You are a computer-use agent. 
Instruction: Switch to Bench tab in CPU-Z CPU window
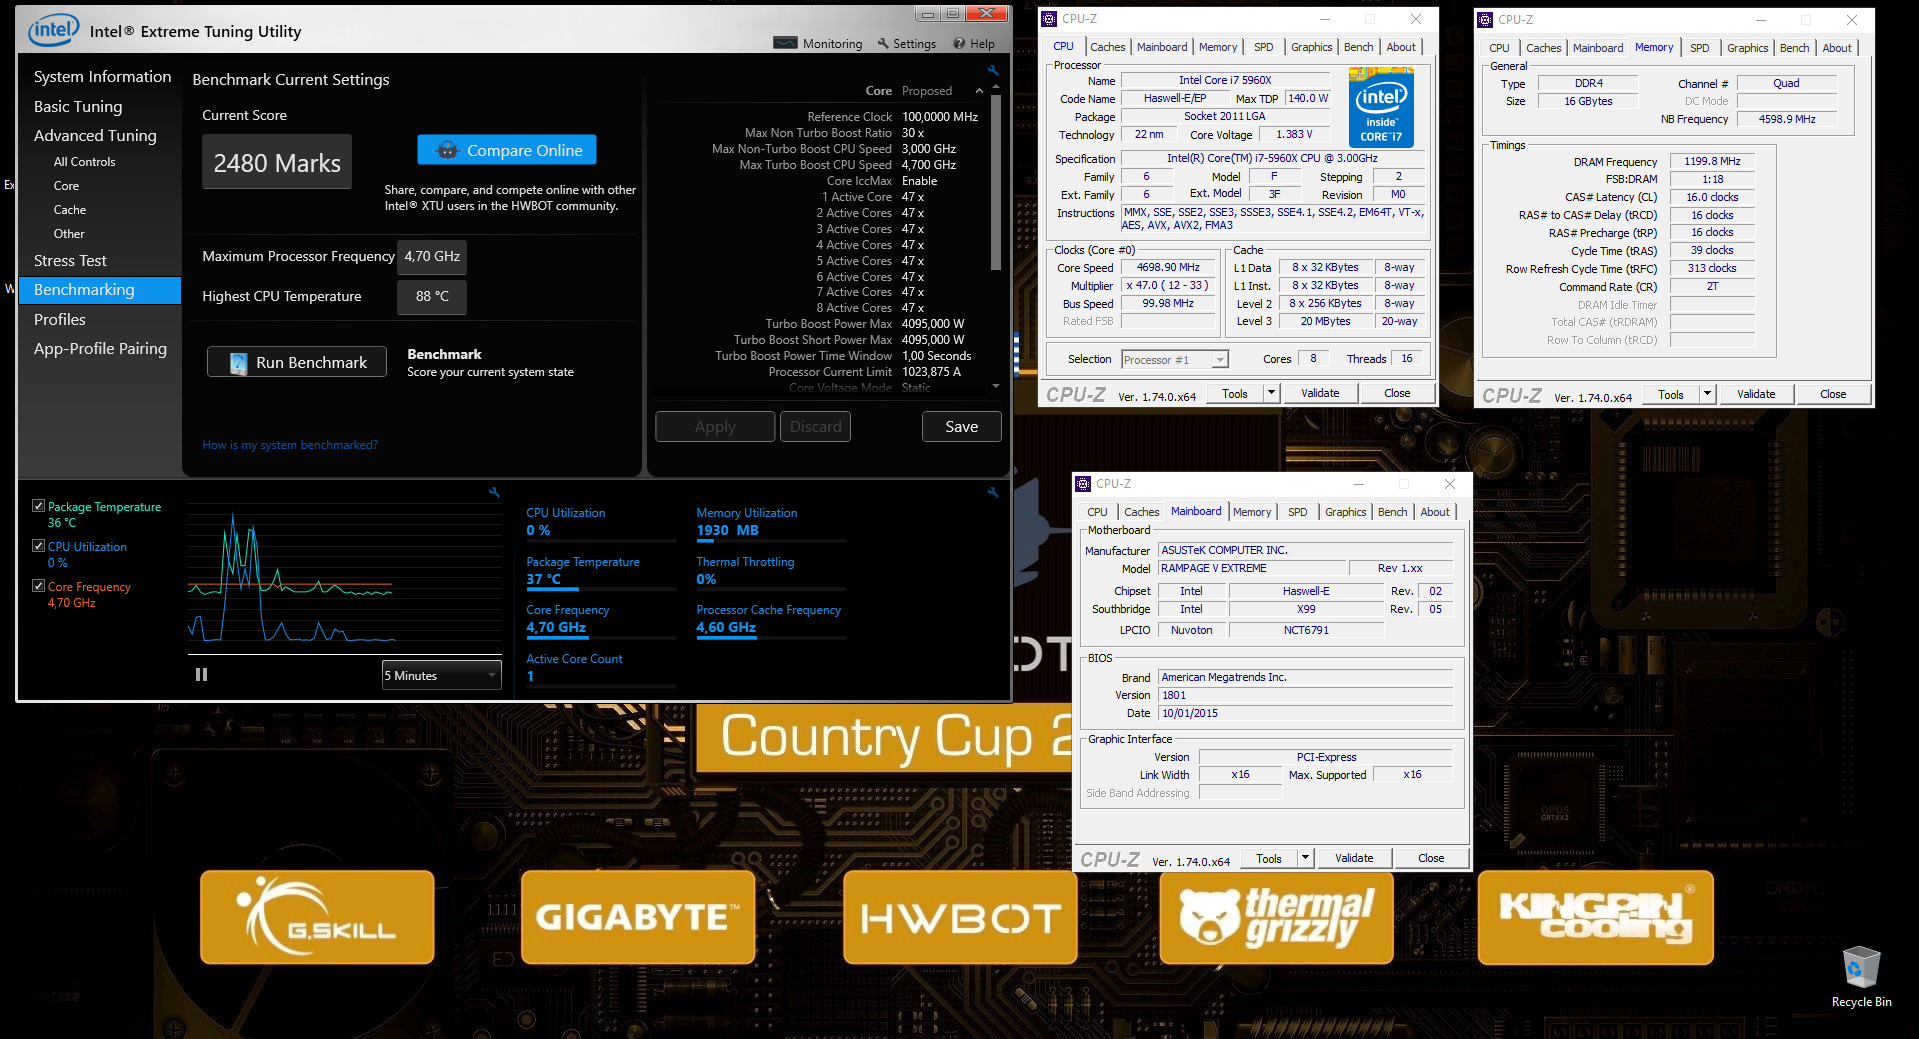(1358, 47)
